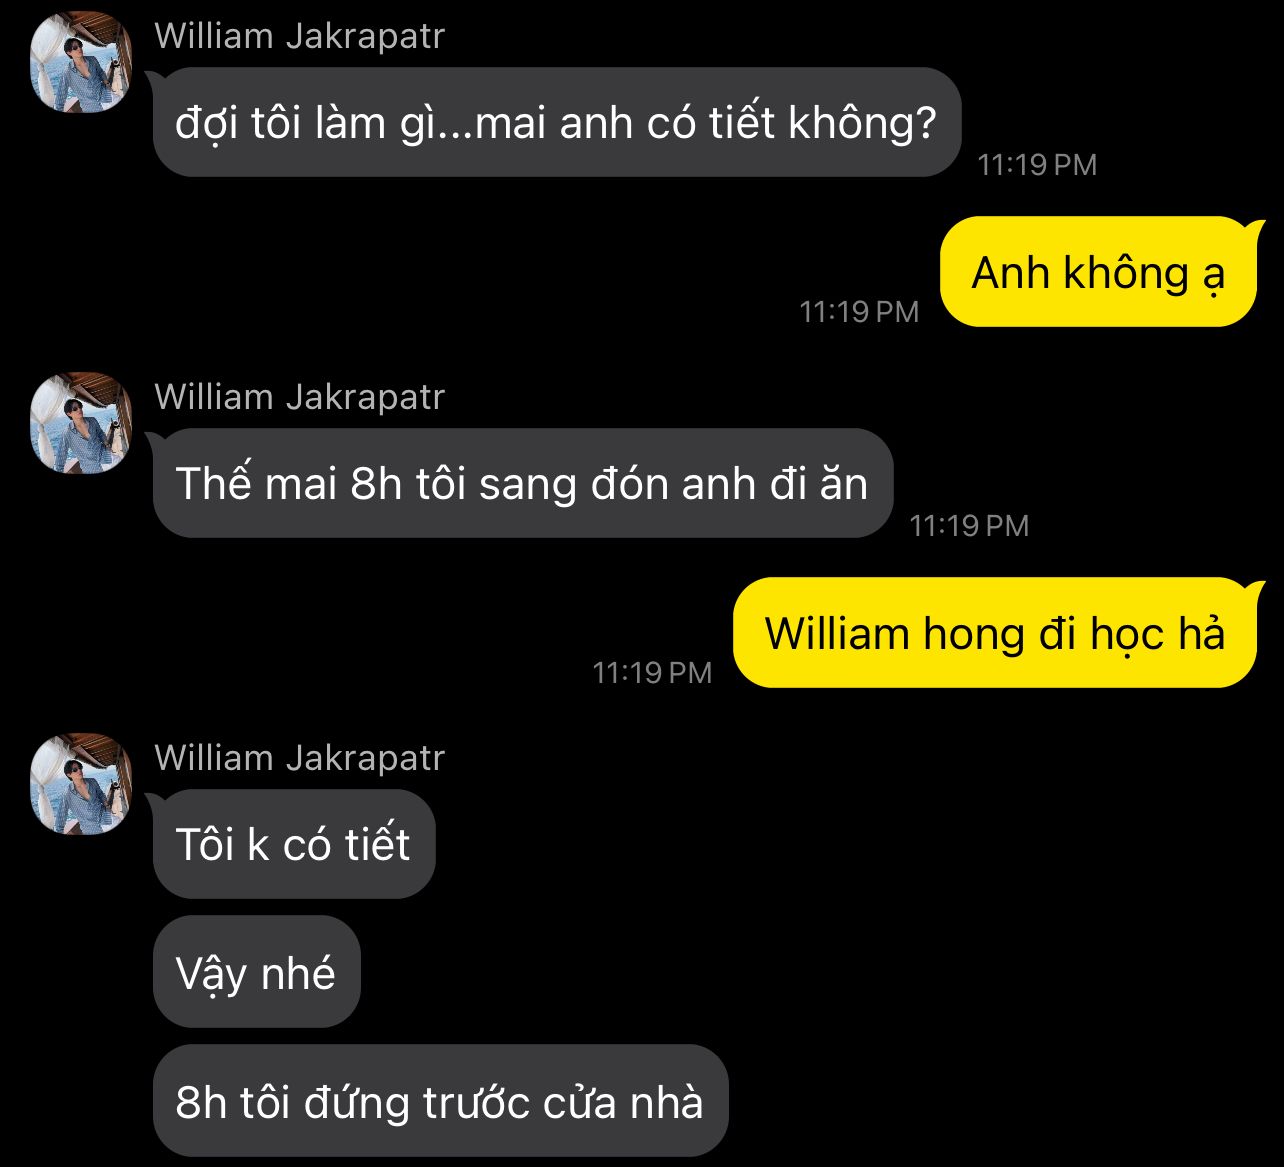Select the "Tôi k có tiết" bubble
This screenshot has height=1167, width=1284.
(294, 844)
